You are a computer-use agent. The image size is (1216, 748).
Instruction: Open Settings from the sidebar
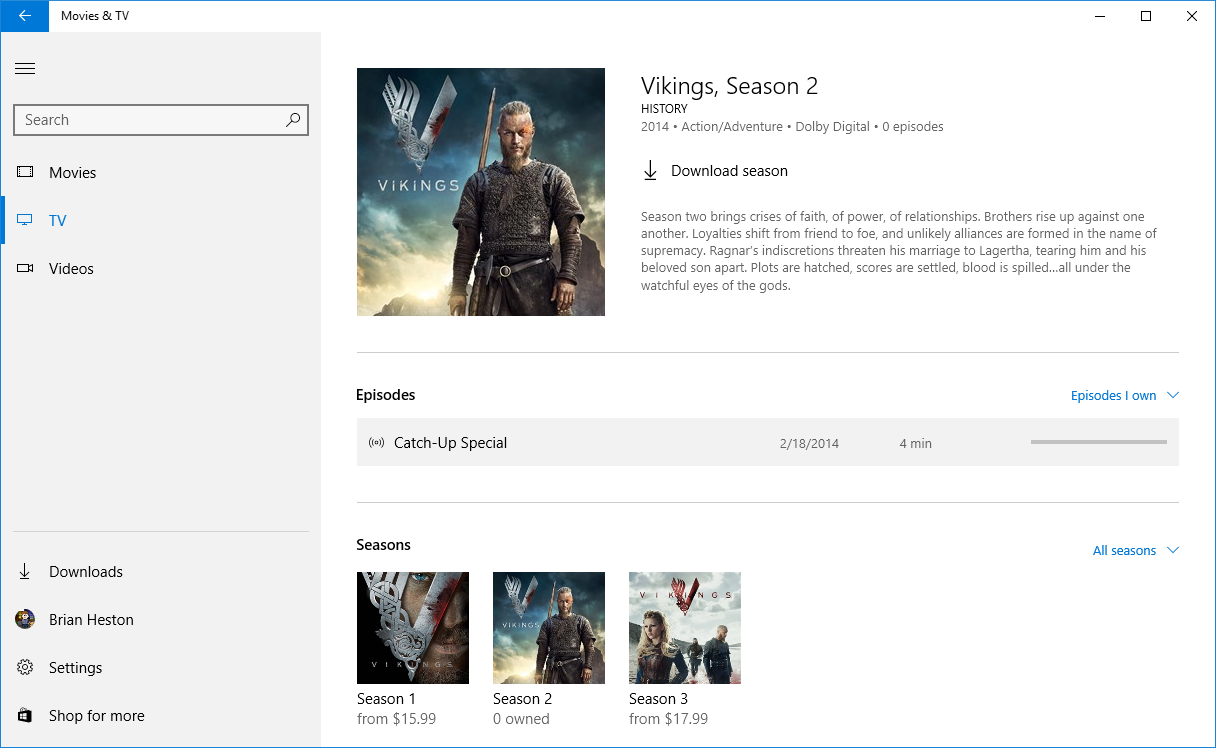[160, 668]
